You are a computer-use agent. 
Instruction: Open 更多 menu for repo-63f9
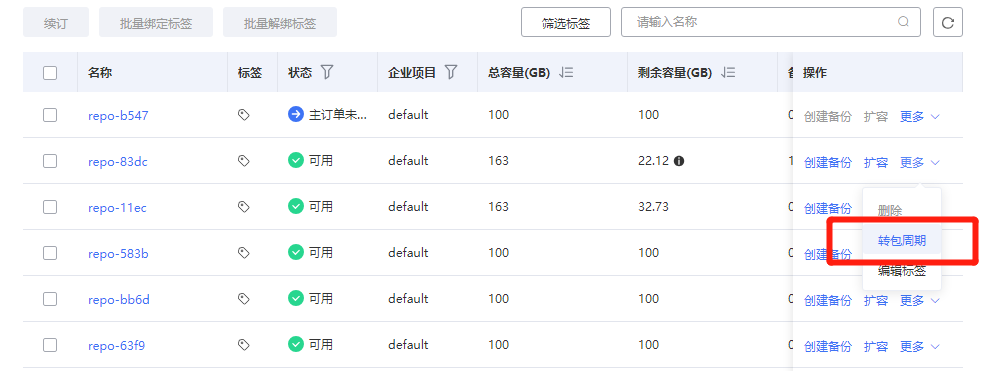pos(920,346)
